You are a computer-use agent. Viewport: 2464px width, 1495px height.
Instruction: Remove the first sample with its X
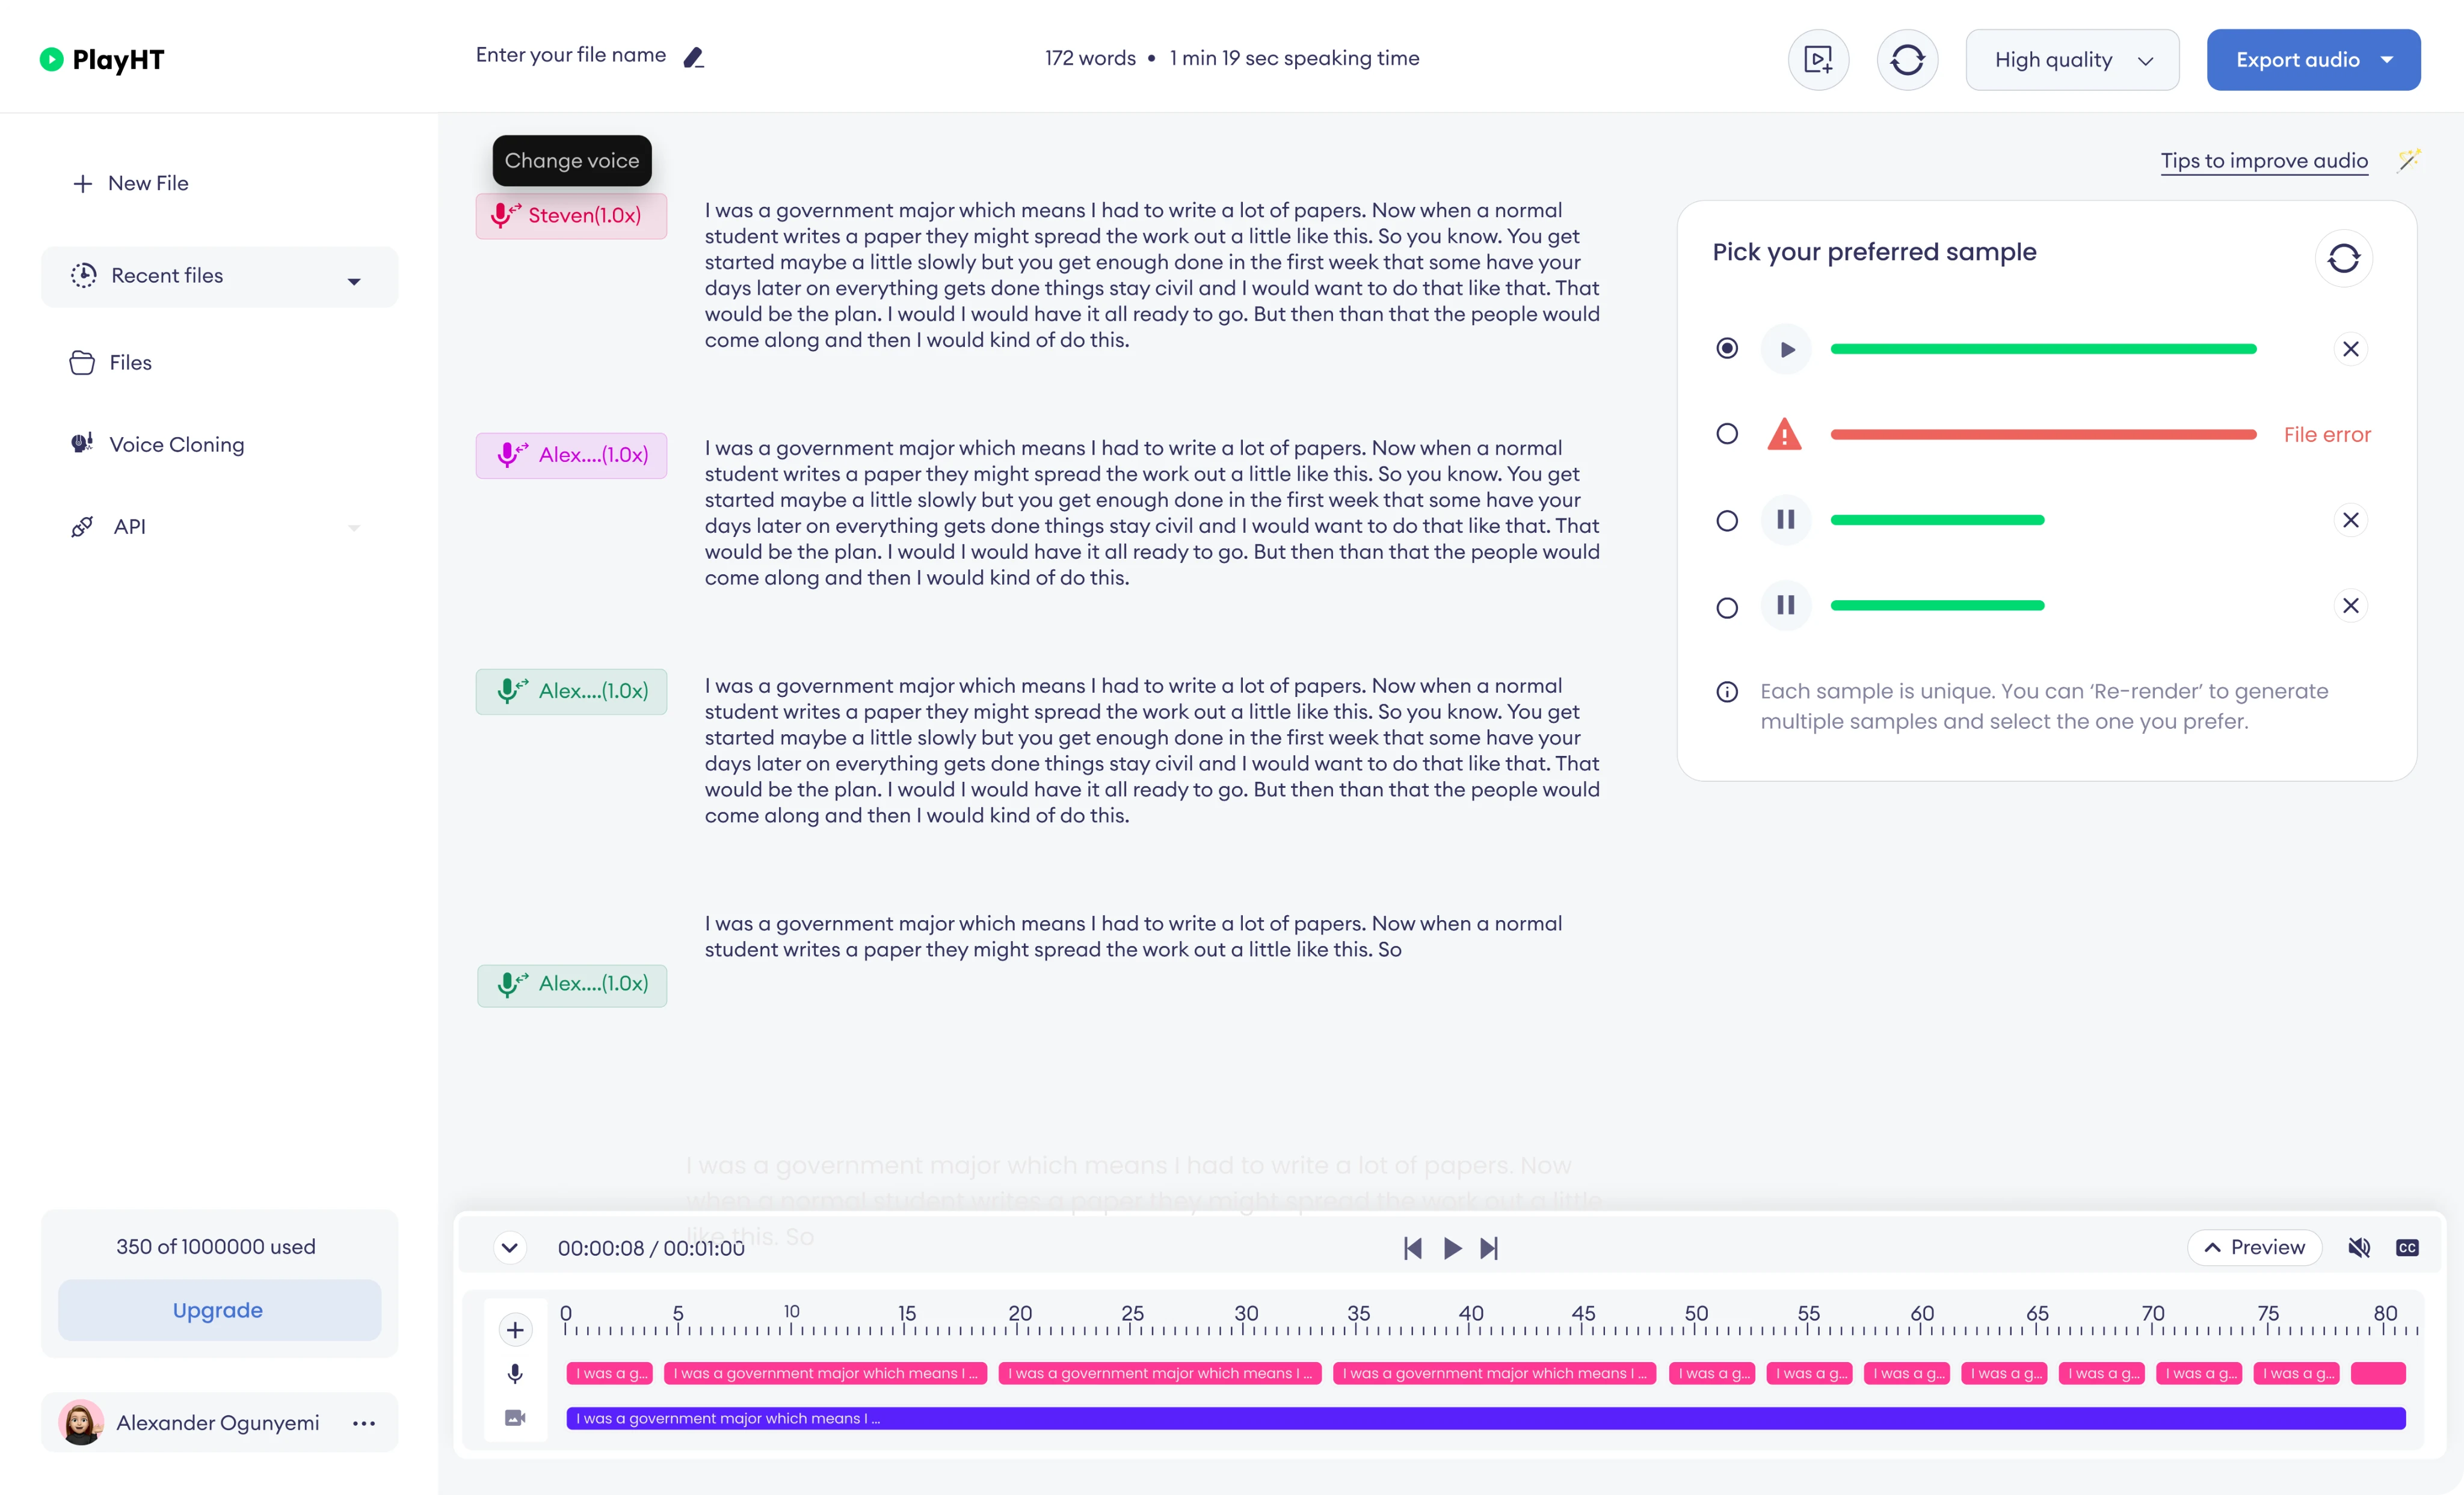2351,349
